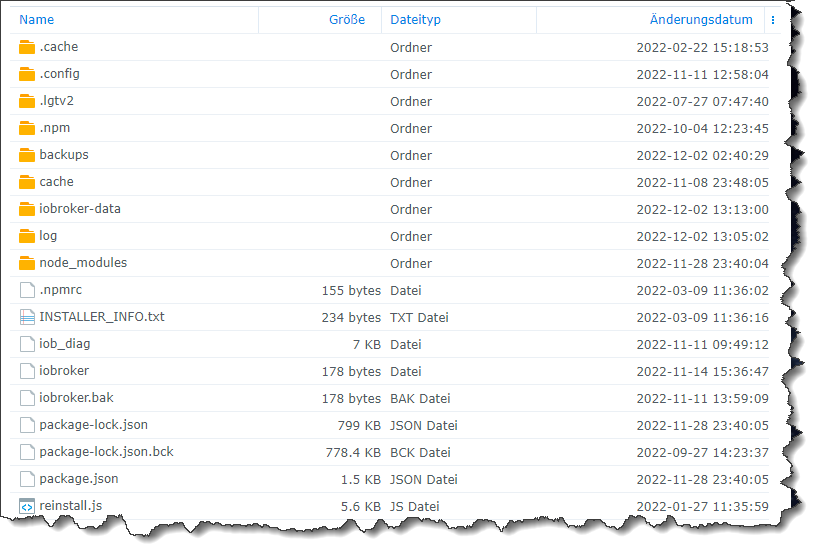Viewport: 828px width, 558px height.
Task: Select the iobroker.bak file name
Action: (x=77, y=398)
